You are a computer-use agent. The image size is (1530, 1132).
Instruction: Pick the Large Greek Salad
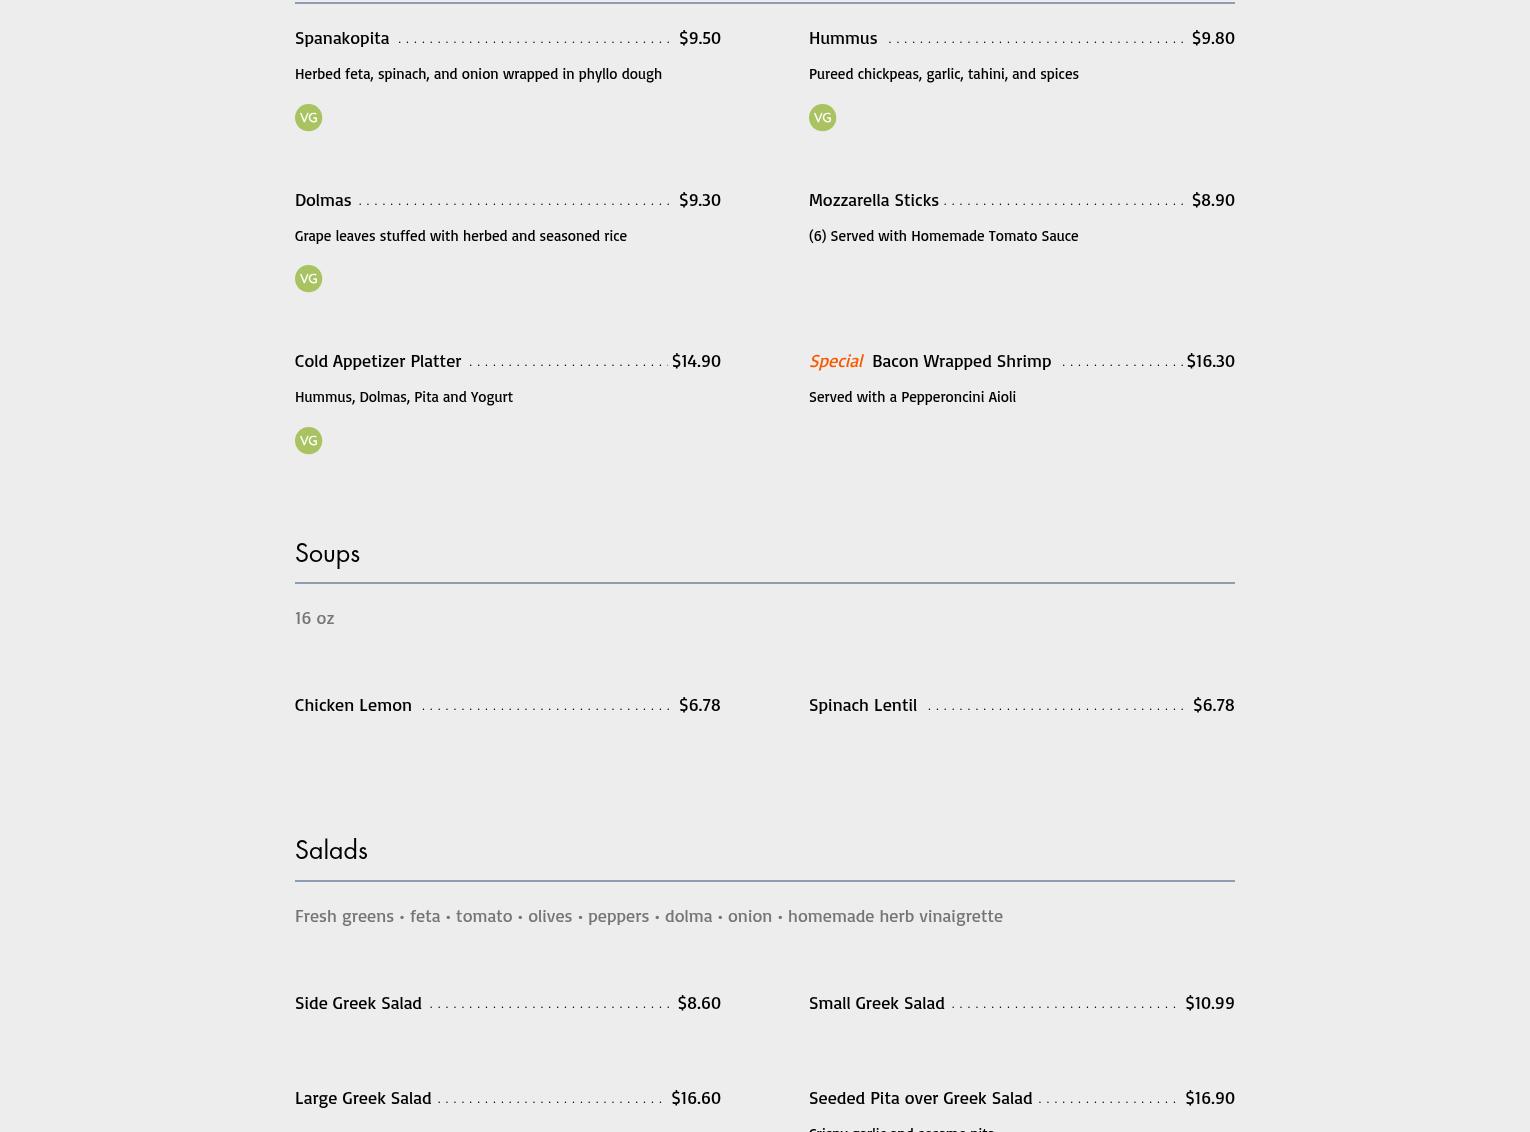coord(363,1098)
